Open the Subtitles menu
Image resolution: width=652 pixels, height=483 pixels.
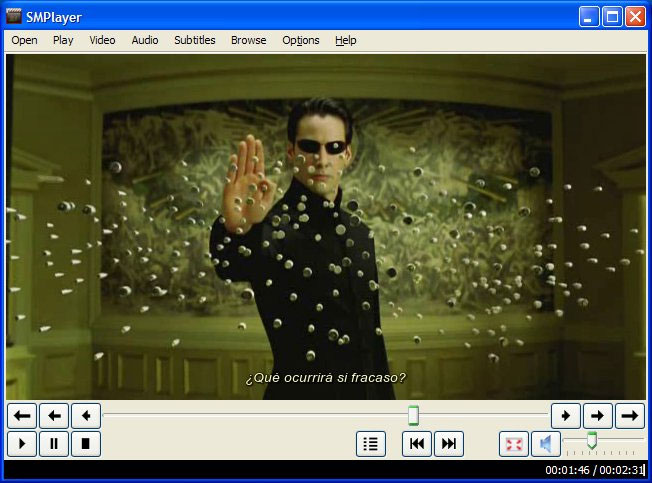(x=194, y=40)
